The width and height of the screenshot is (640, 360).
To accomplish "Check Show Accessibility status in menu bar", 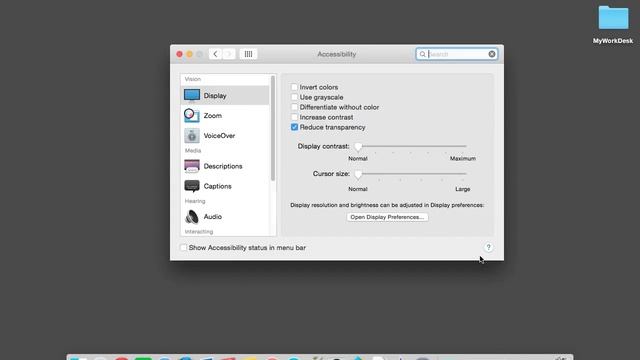I will click(183, 247).
